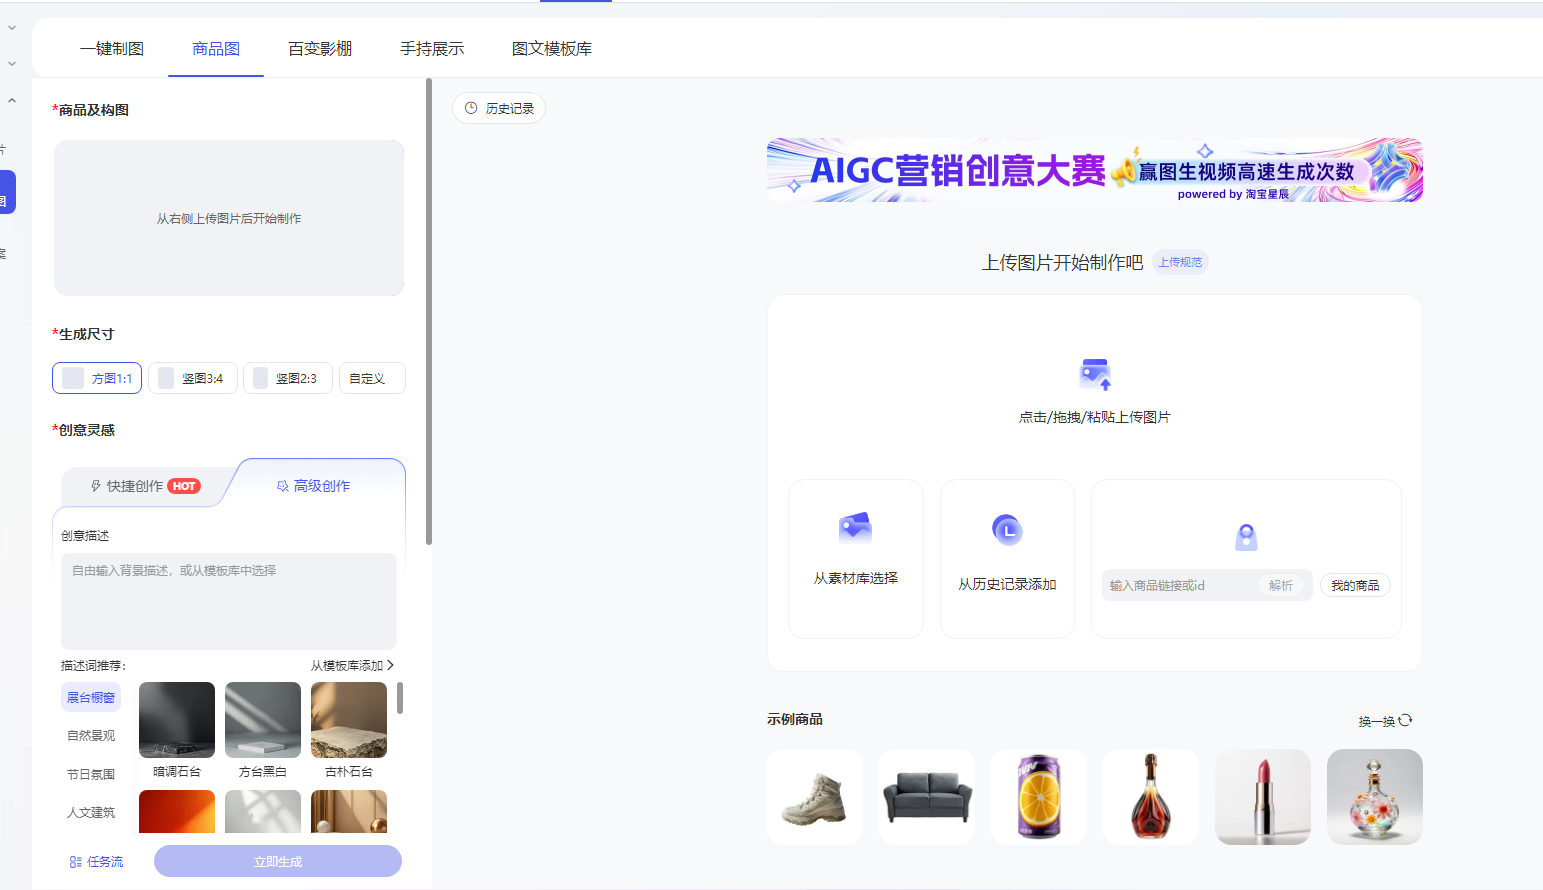Refresh example products with 换一换 icon
The width and height of the screenshot is (1543, 890).
(x=1405, y=720)
